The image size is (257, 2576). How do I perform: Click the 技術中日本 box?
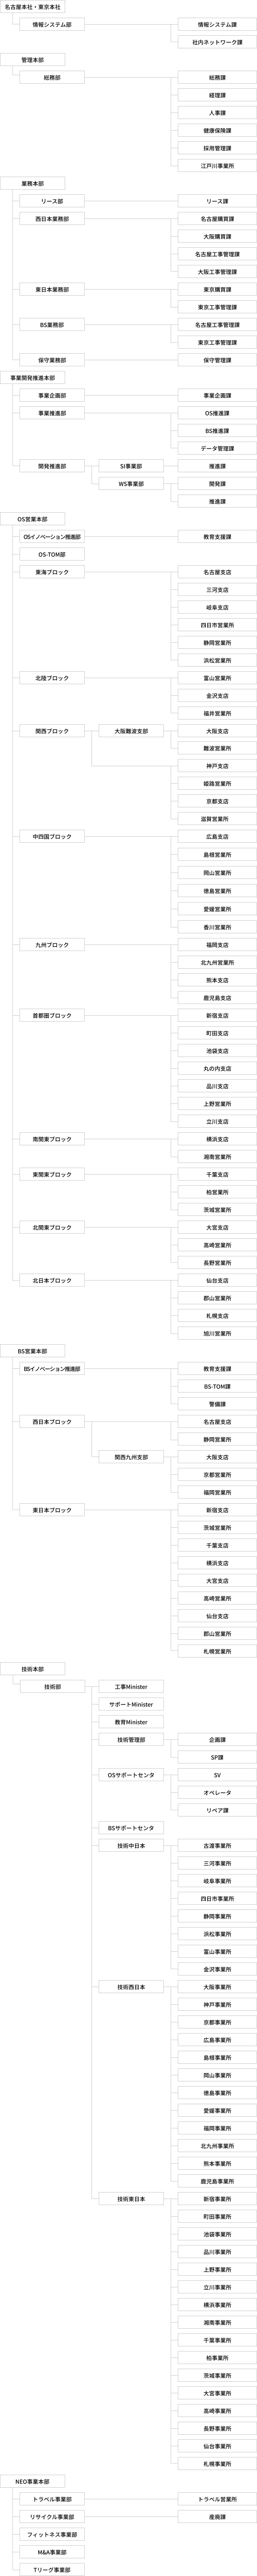131,1846
